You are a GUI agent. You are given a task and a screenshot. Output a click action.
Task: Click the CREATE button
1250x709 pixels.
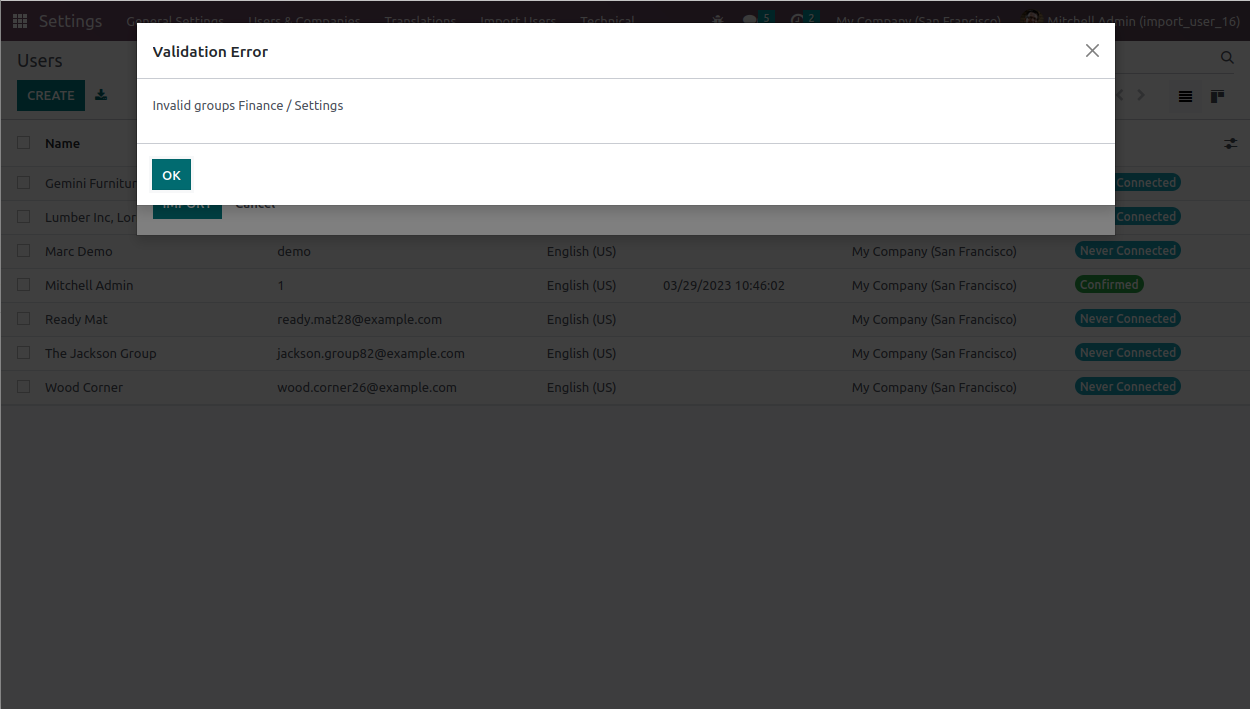(x=51, y=96)
